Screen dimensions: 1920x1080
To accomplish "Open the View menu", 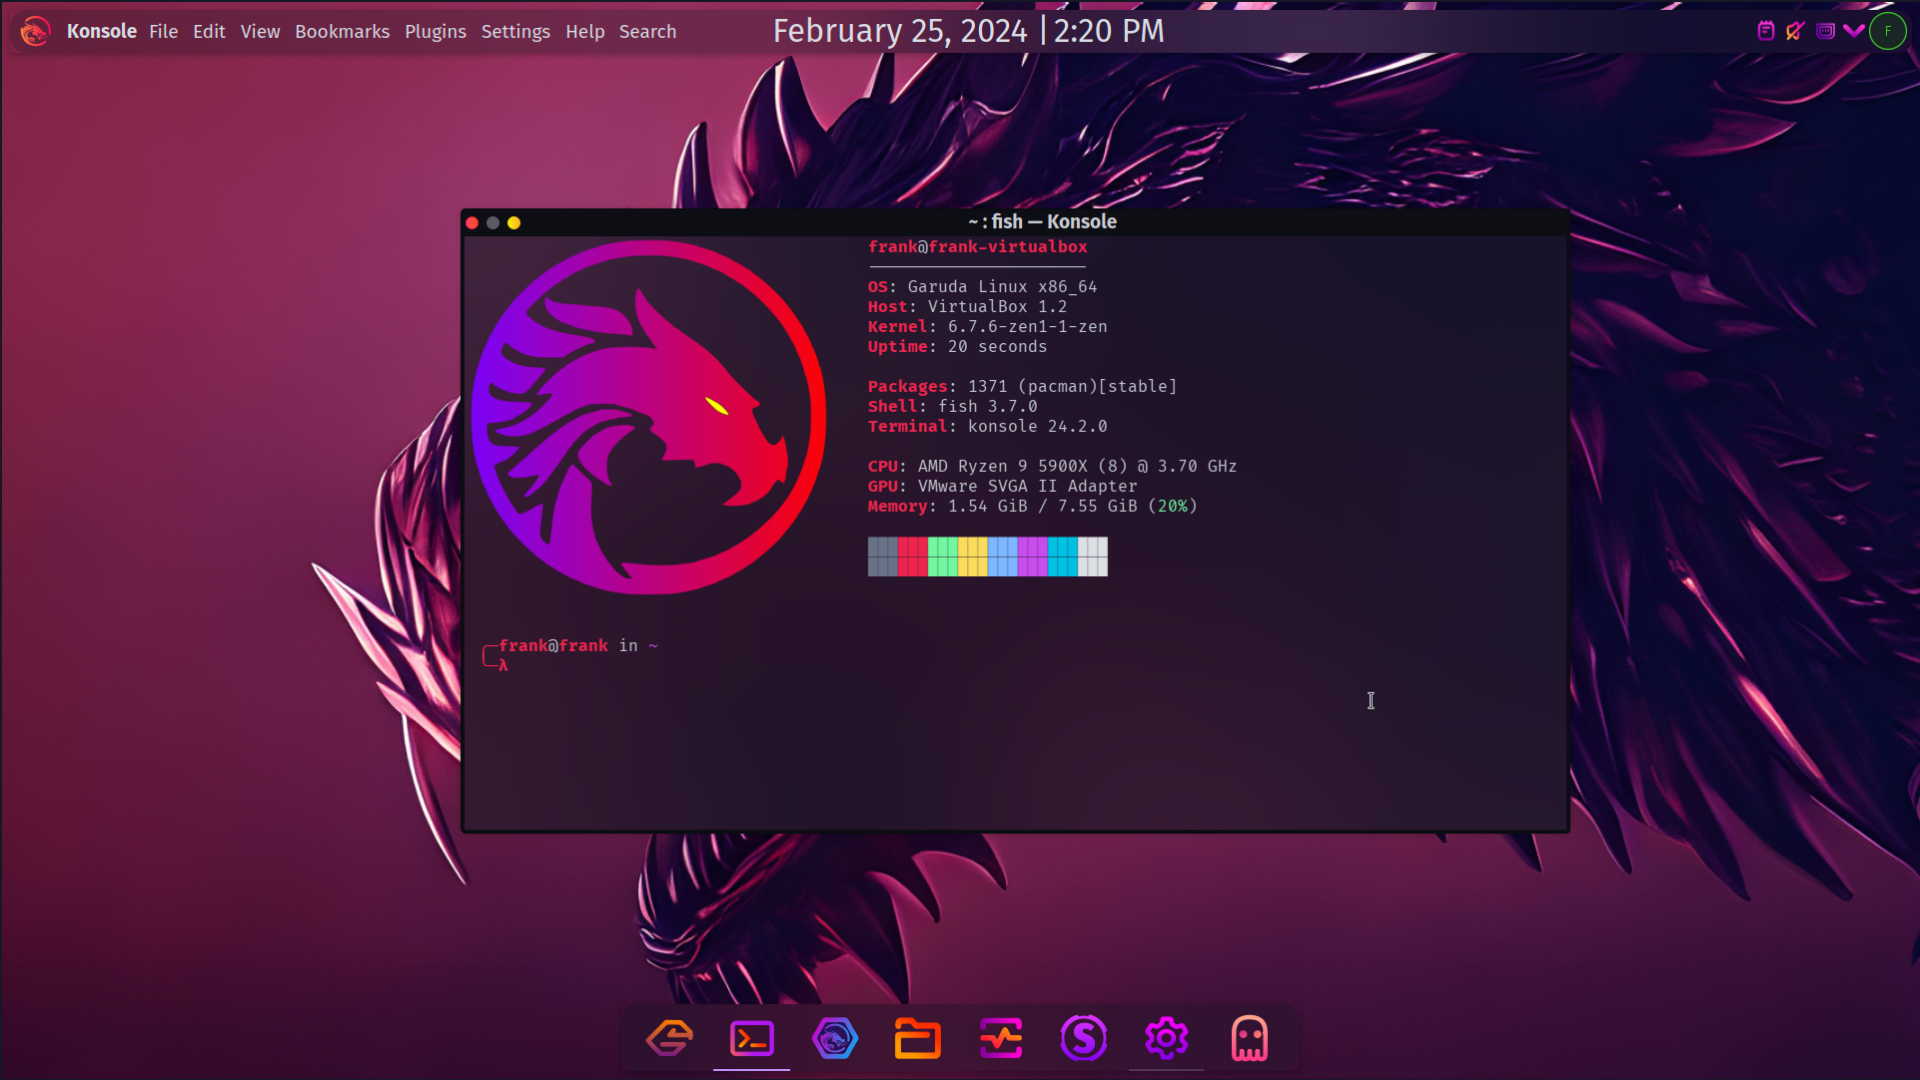I will (260, 31).
